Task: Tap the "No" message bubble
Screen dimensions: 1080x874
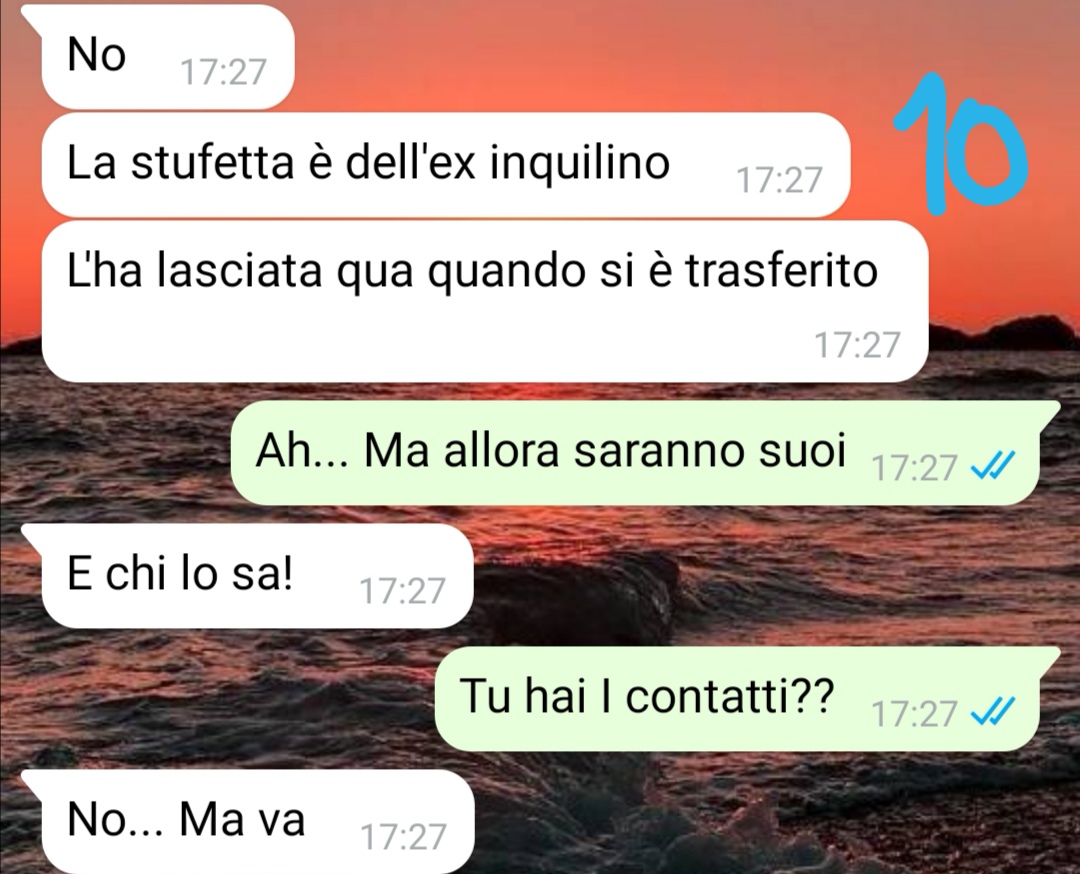Action: [x=167, y=56]
